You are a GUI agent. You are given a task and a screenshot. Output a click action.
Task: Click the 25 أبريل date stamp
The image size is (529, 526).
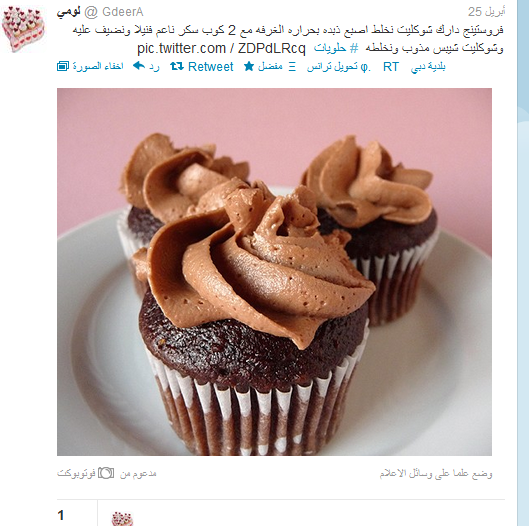pyautogui.click(x=486, y=12)
